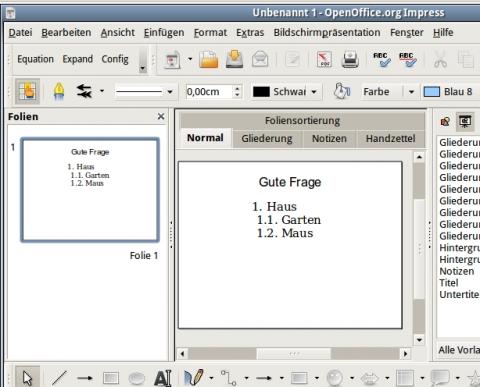Open the Schwarz line color dropdown
The image size is (480, 387).
[x=314, y=92]
